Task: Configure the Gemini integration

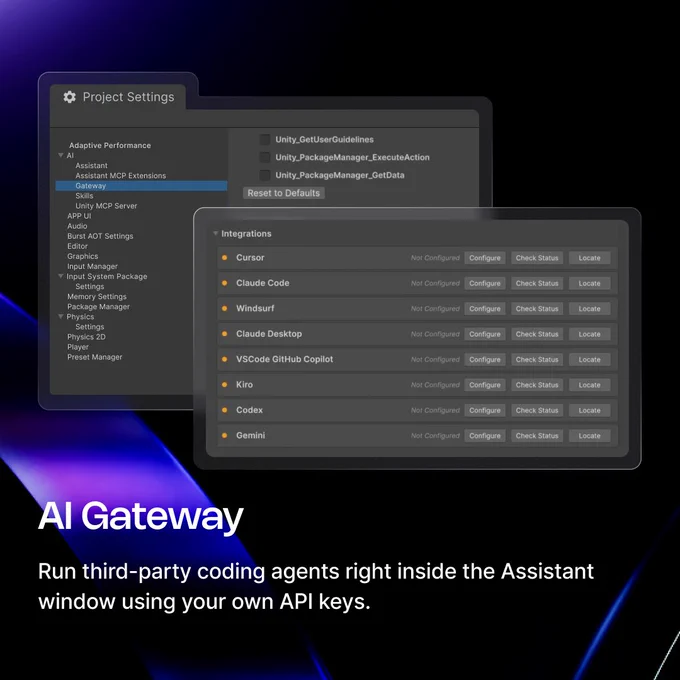Action: tap(485, 435)
